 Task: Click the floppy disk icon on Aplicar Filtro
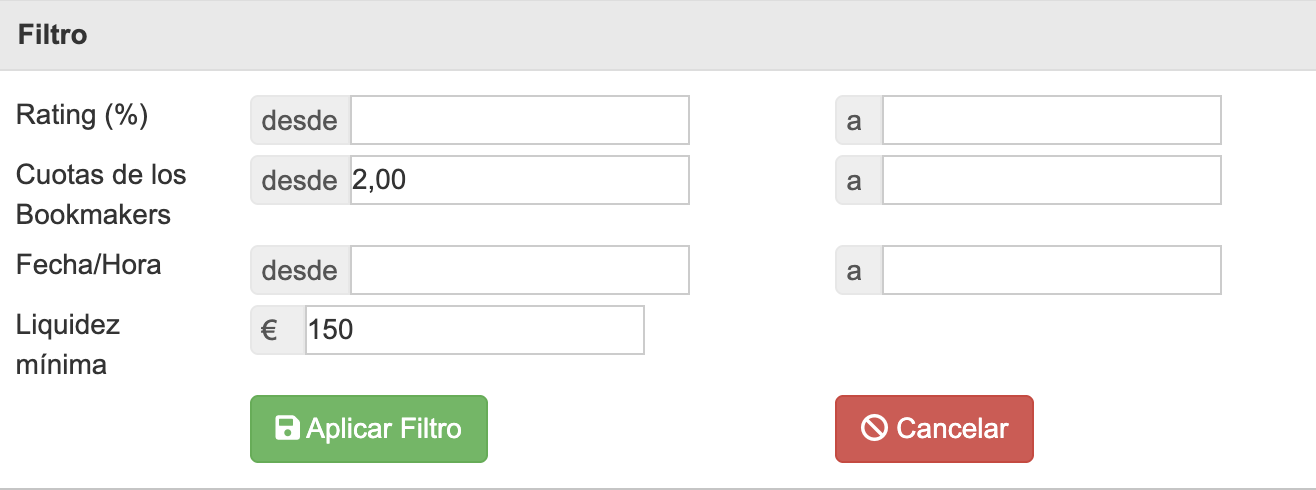[287, 429]
